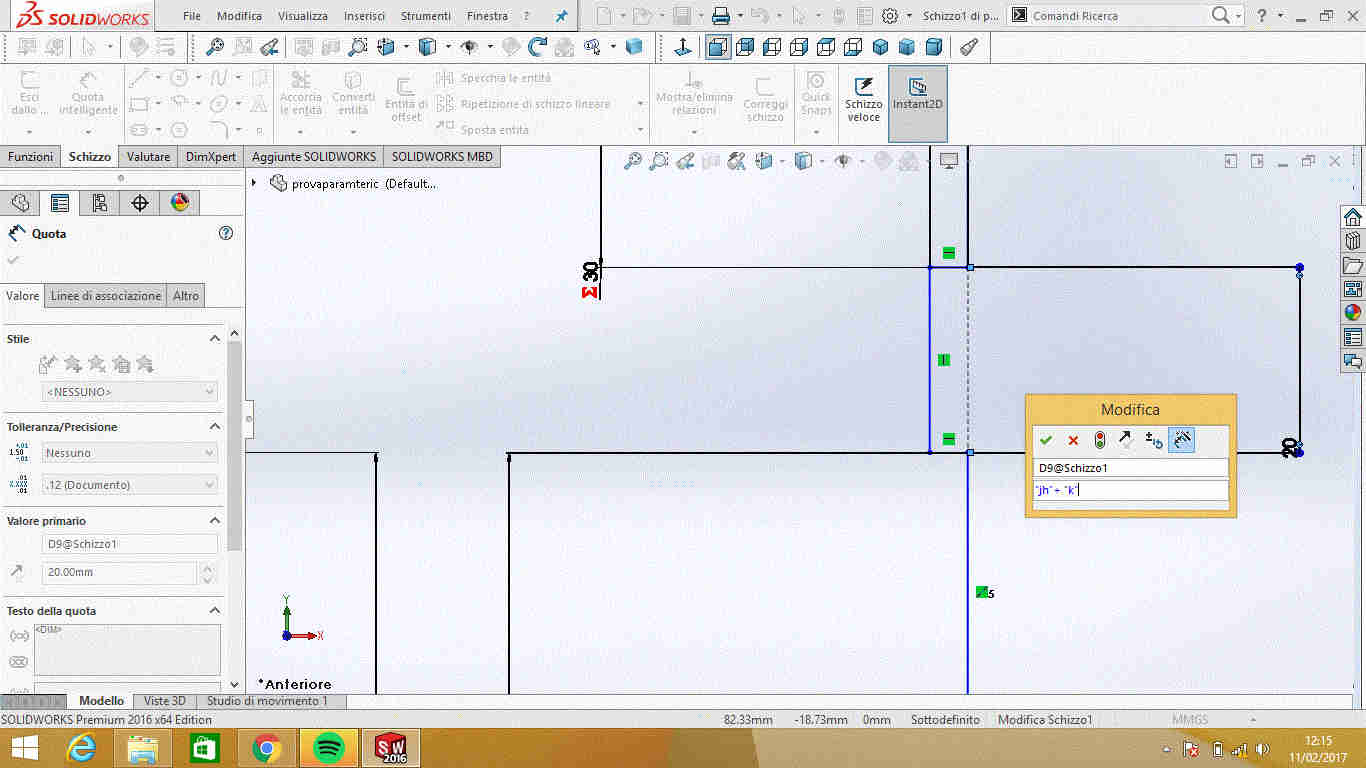1366x768 pixels.
Task: Open the Visualizza menu
Action: (303, 16)
